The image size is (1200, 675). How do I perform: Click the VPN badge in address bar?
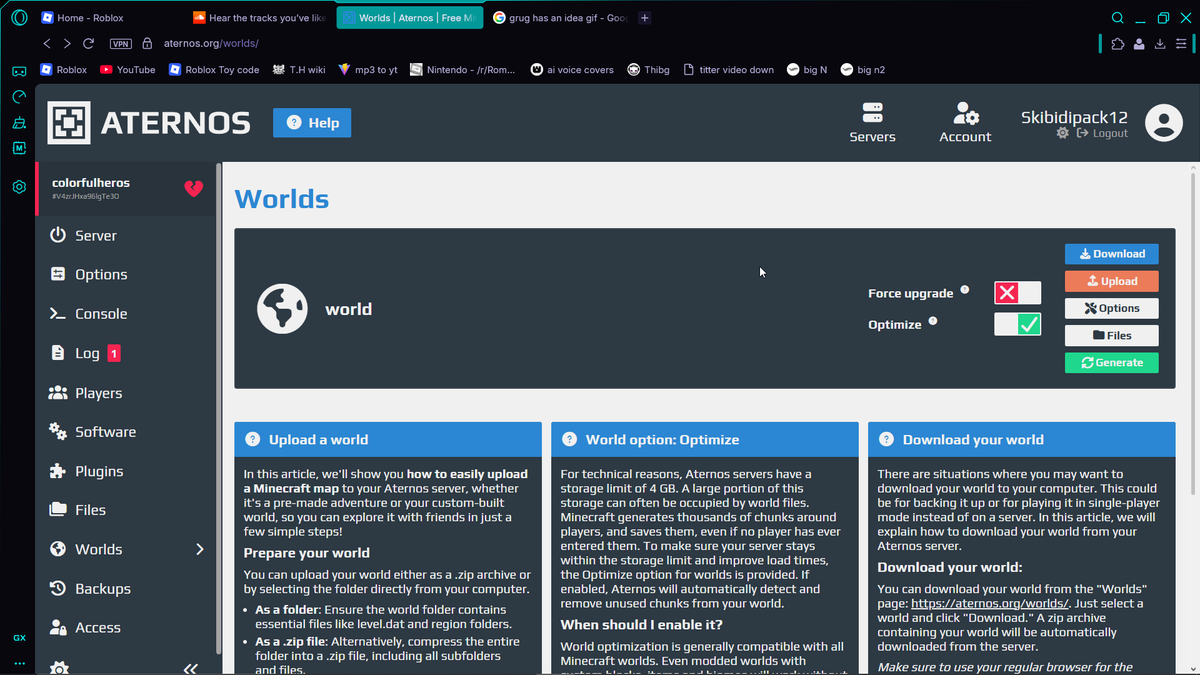[121, 43]
